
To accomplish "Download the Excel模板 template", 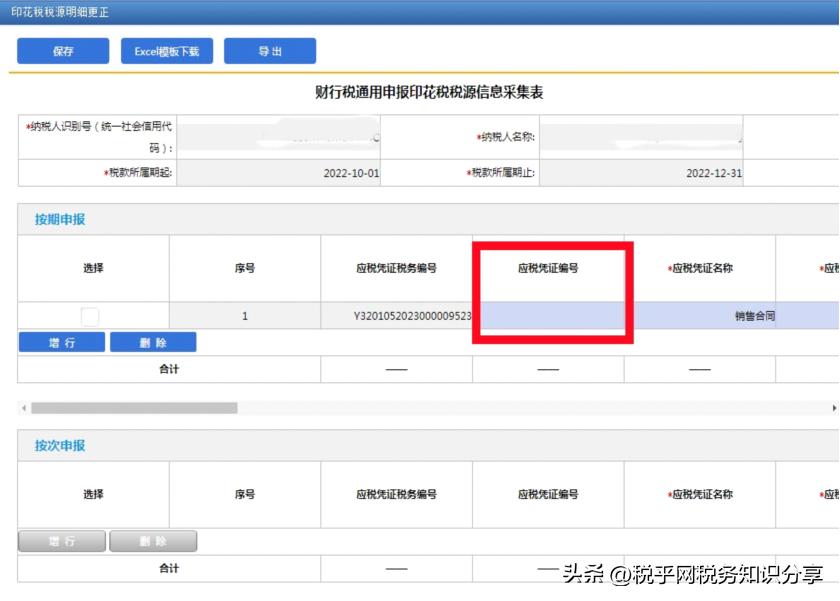I will coord(166,51).
